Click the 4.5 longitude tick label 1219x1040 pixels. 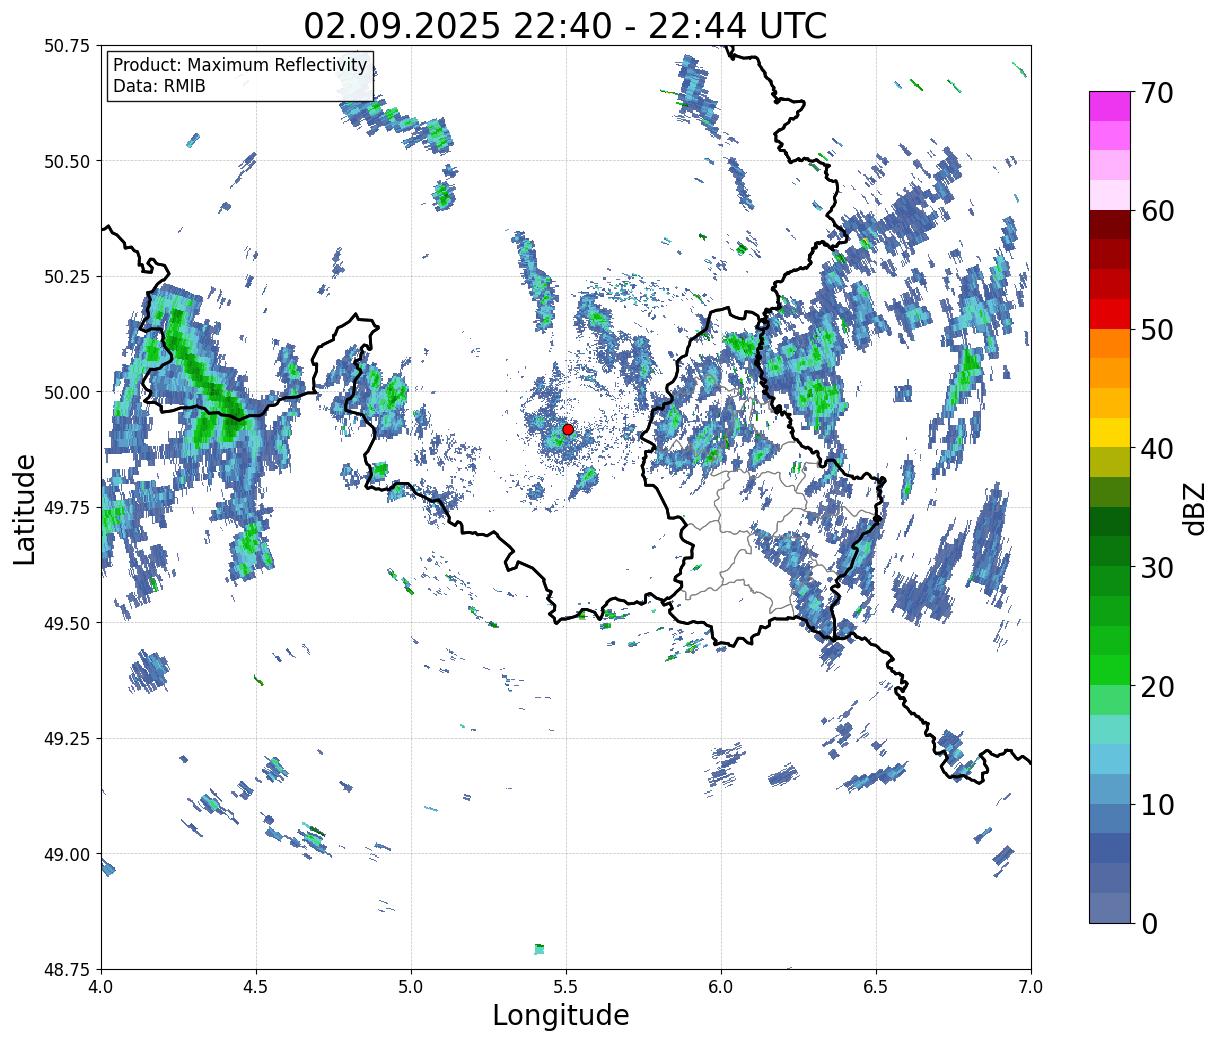256,987
